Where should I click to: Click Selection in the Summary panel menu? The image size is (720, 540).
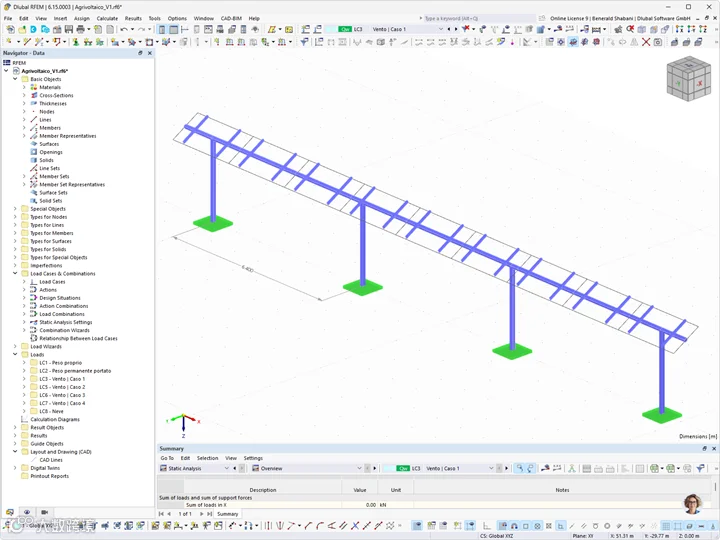point(208,458)
